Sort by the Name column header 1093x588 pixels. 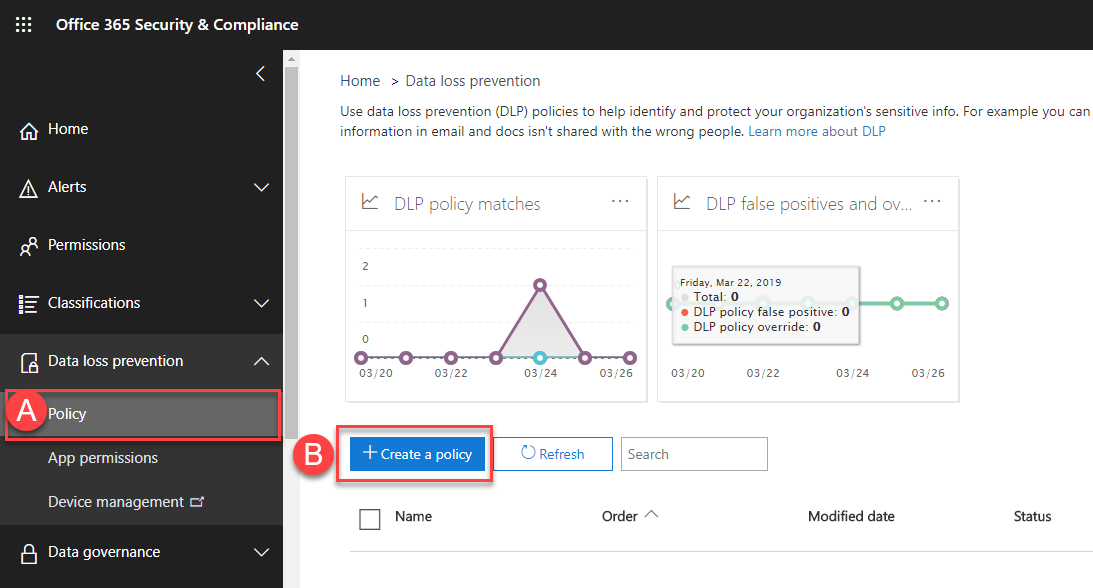click(413, 516)
